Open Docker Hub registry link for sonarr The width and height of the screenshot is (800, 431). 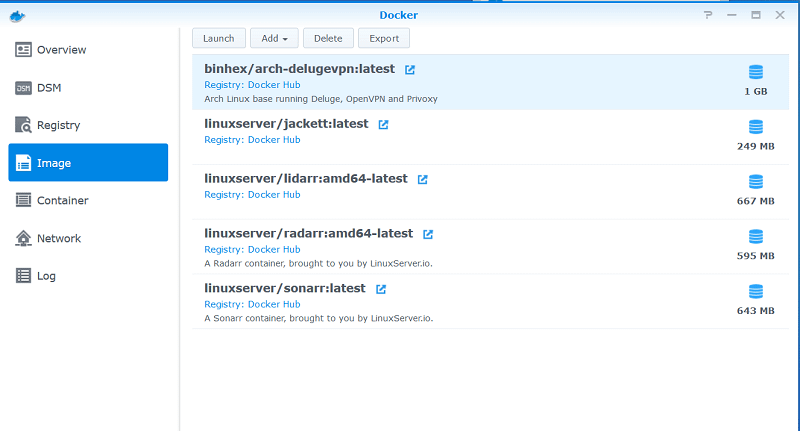coord(274,304)
